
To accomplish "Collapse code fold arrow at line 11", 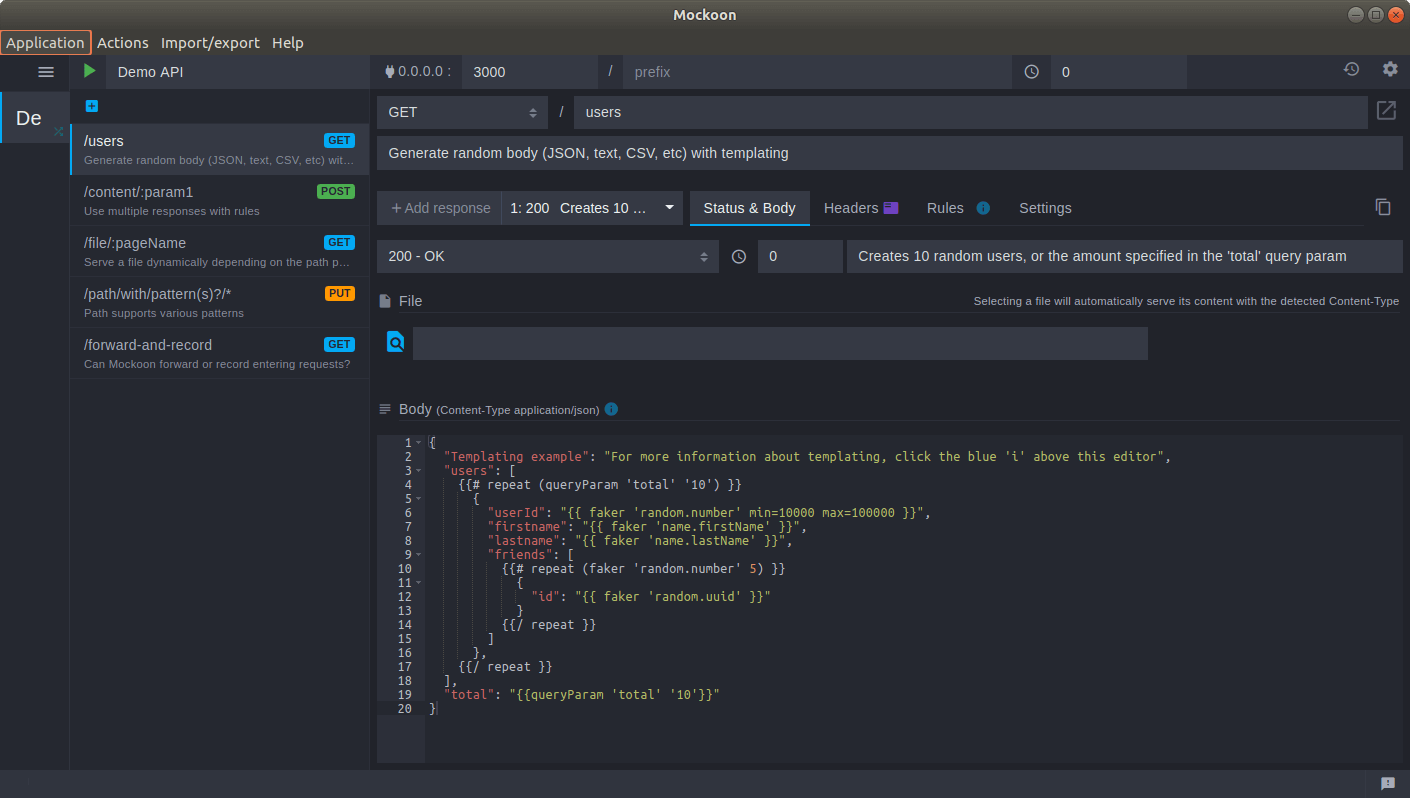I will 418,583.
